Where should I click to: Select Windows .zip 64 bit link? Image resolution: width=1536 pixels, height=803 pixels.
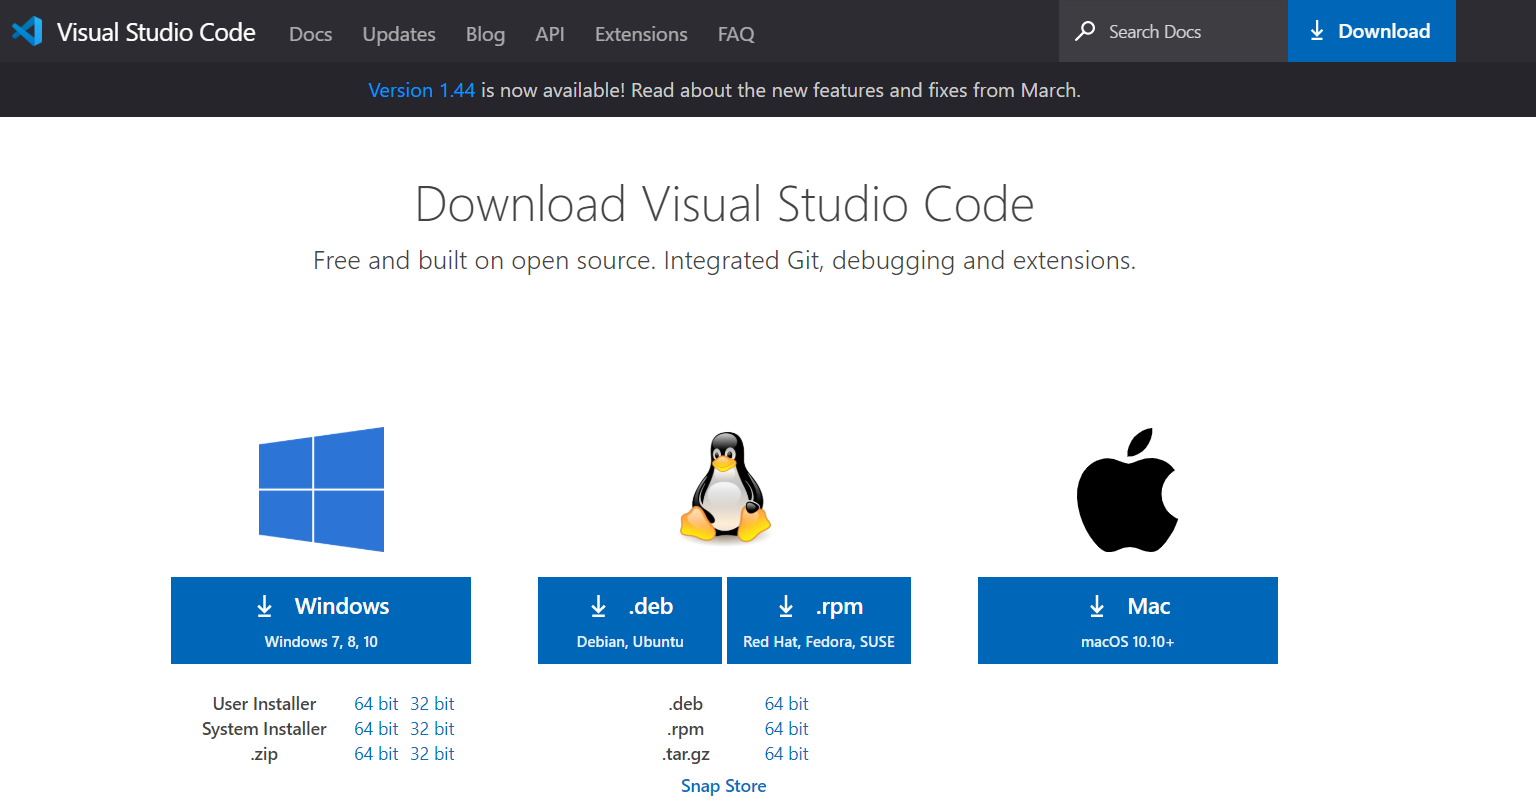point(376,754)
